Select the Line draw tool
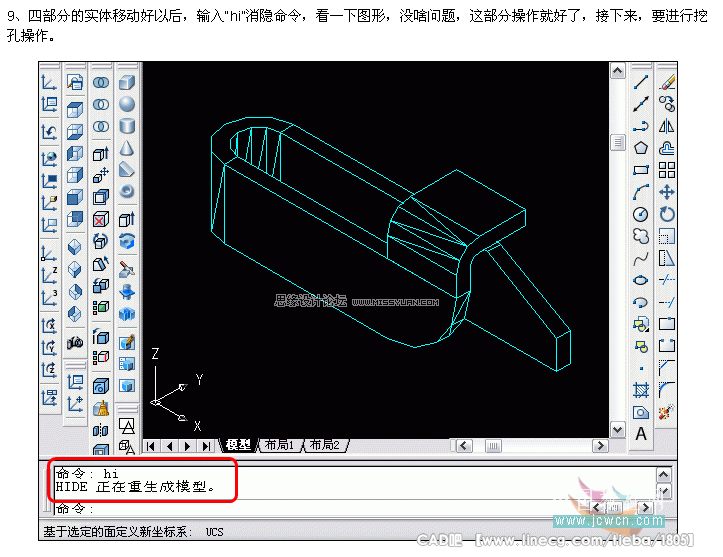Screen dimensions: 723x557 (641, 83)
